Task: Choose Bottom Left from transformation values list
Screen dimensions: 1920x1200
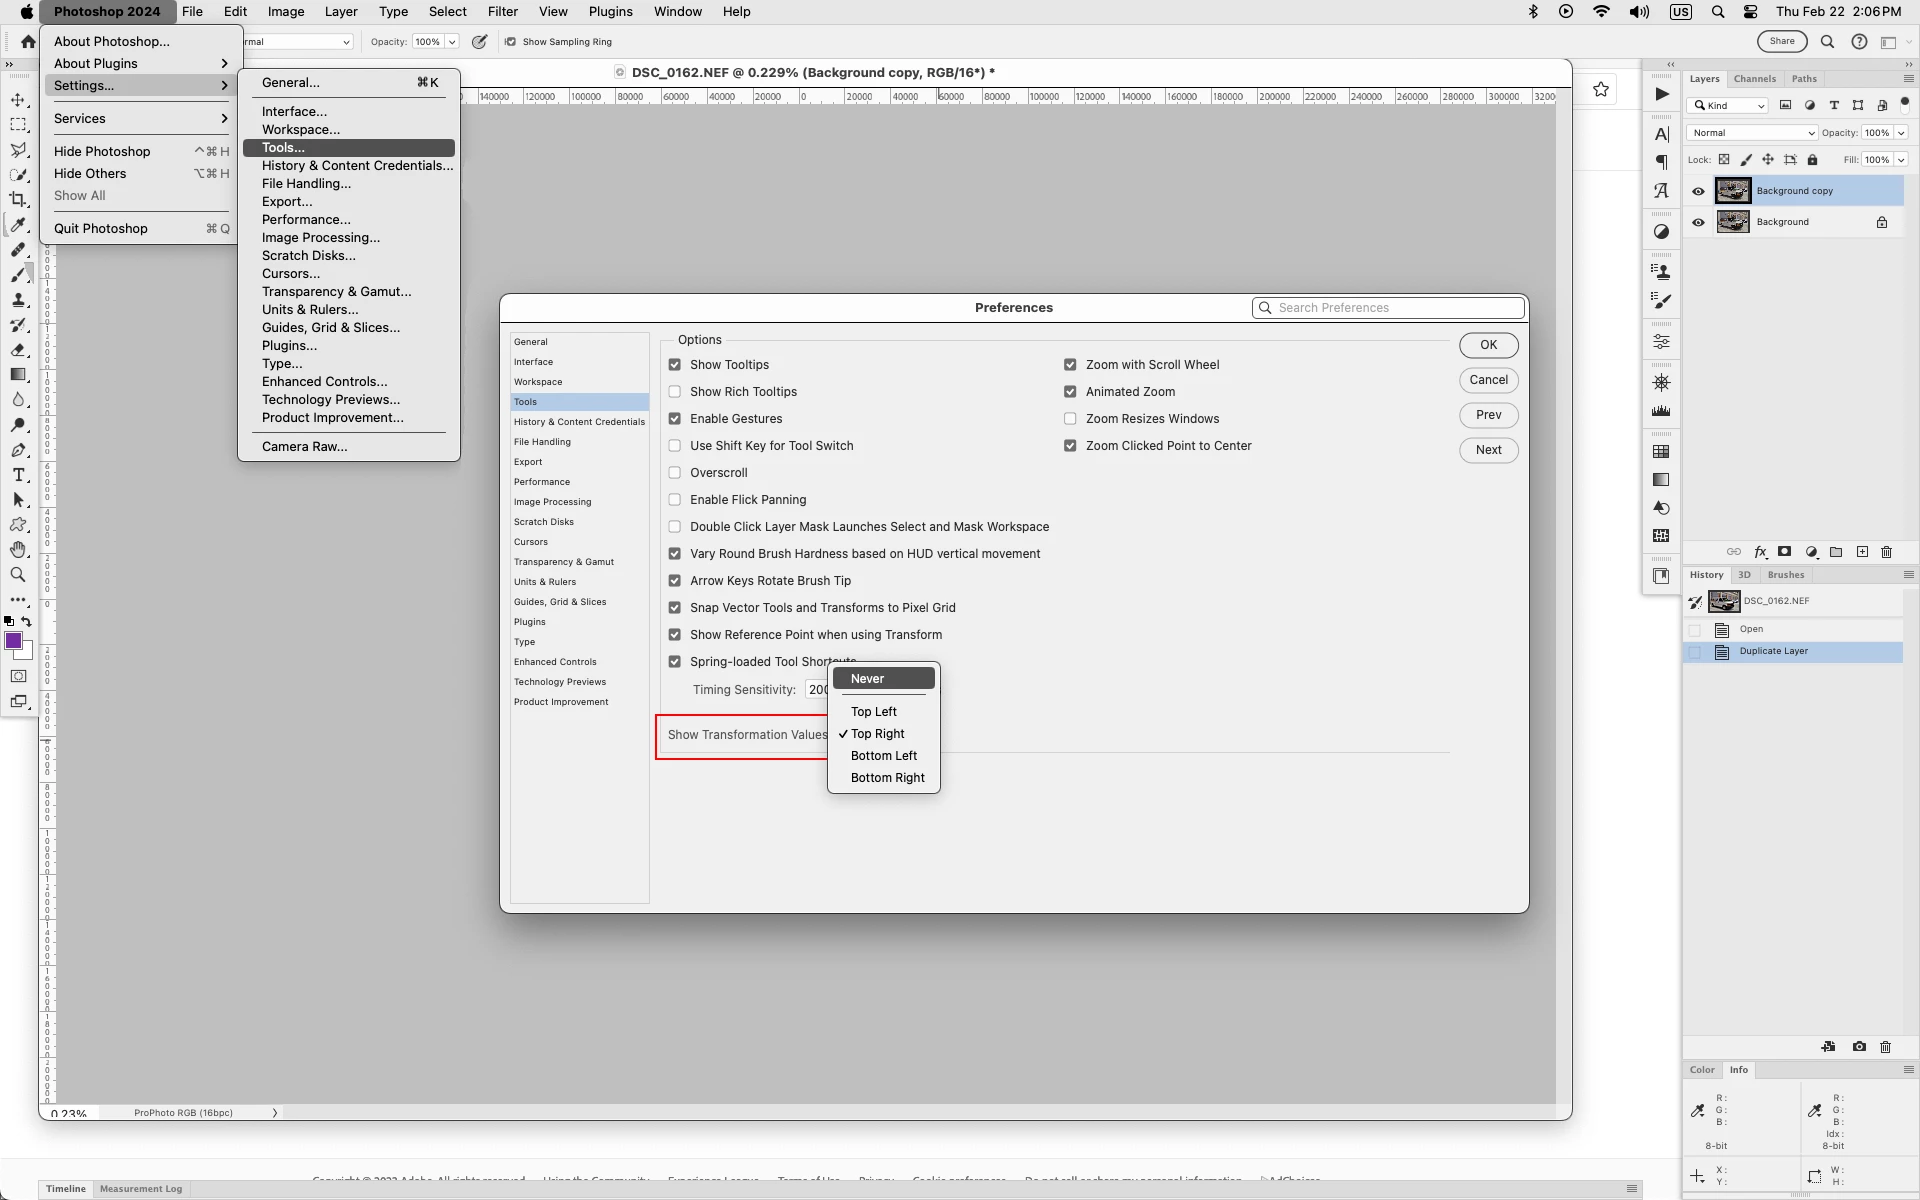Action: click(x=883, y=756)
